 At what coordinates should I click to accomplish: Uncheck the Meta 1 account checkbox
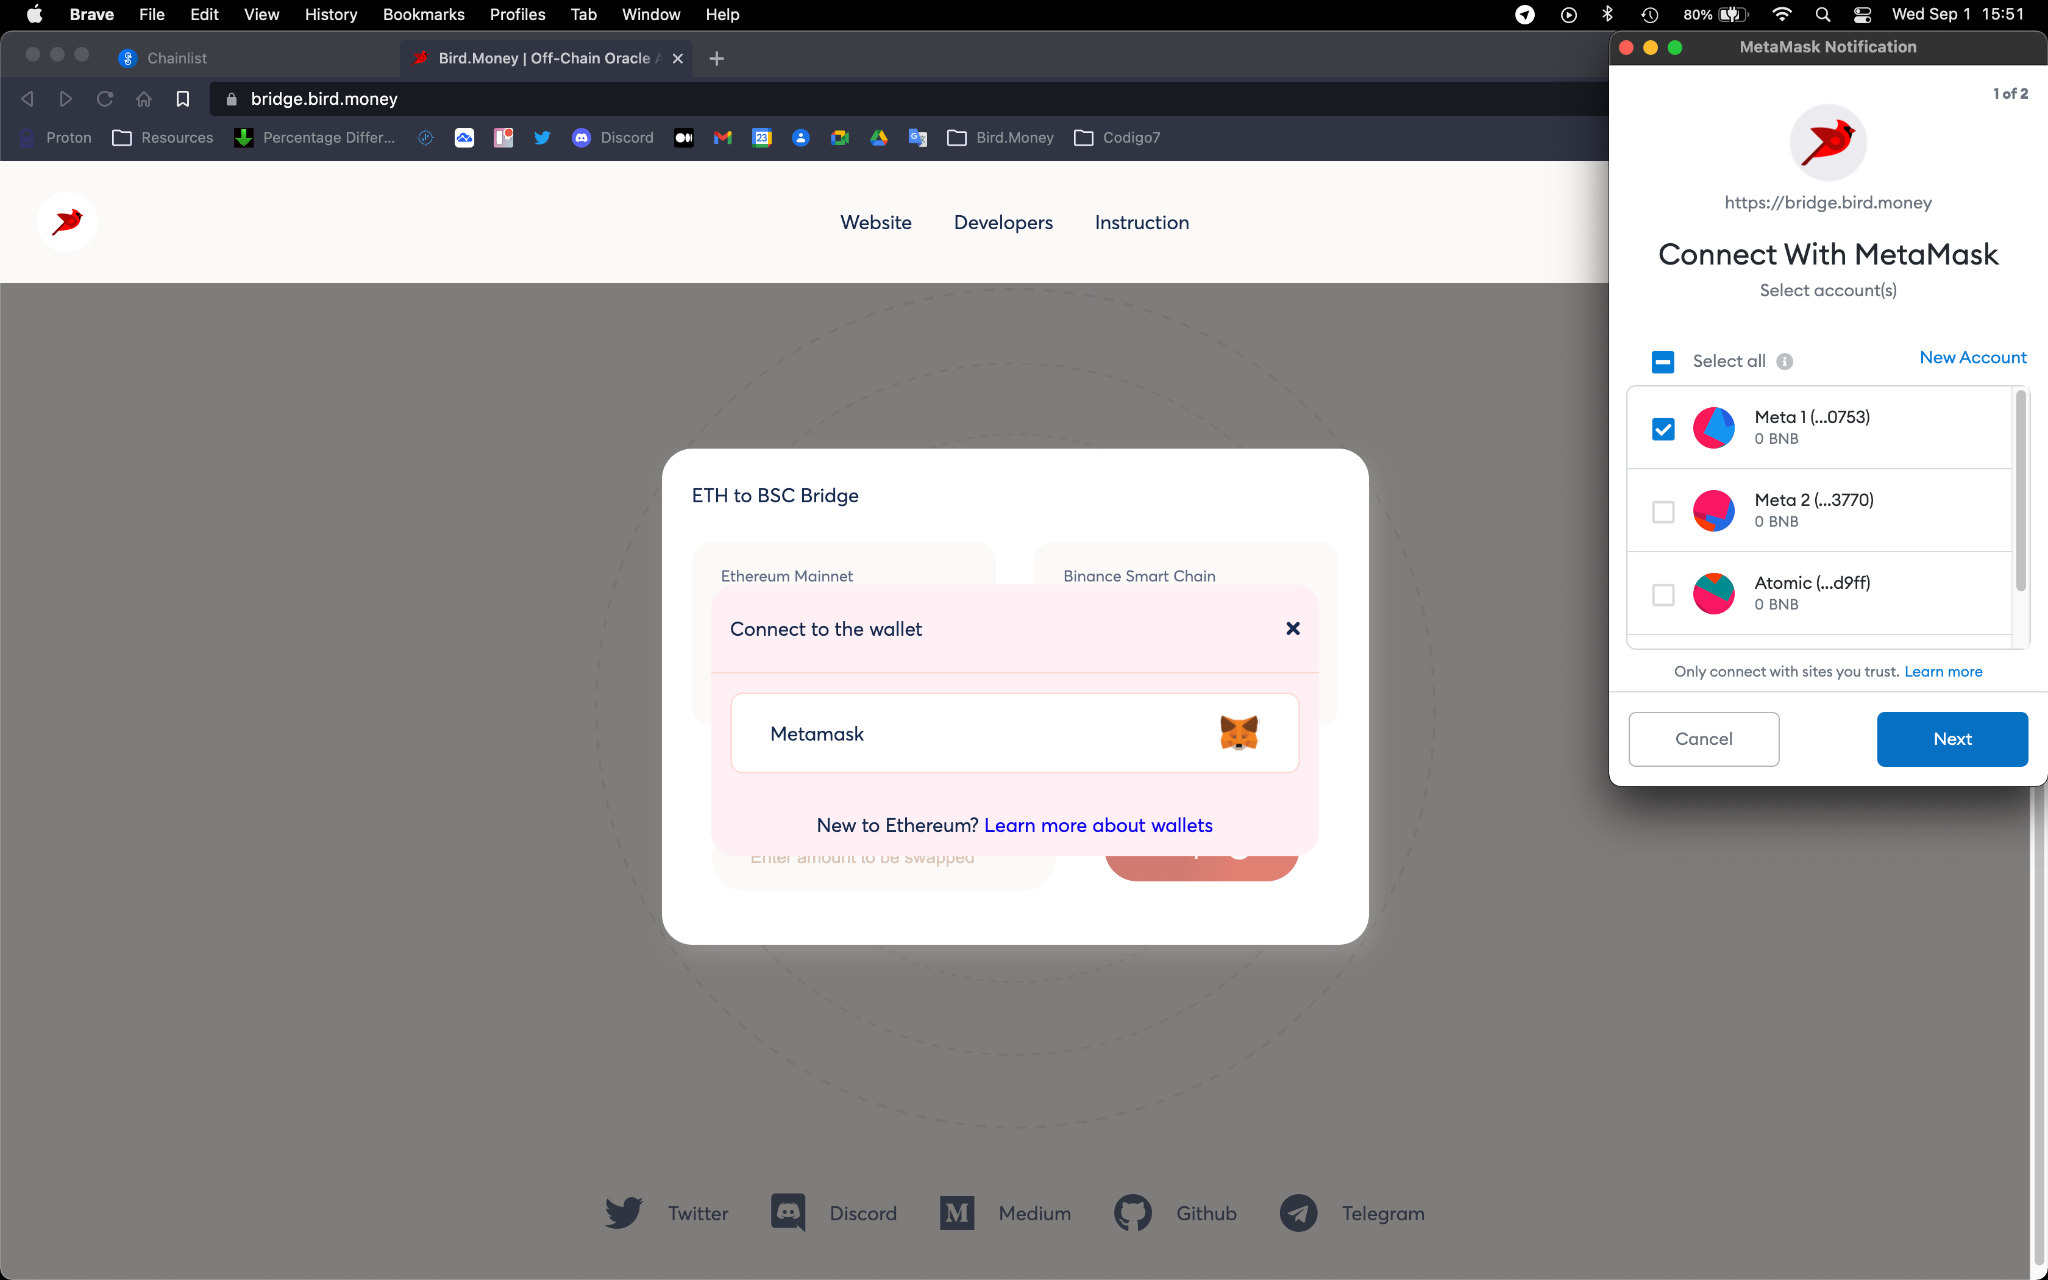[1663, 429]
